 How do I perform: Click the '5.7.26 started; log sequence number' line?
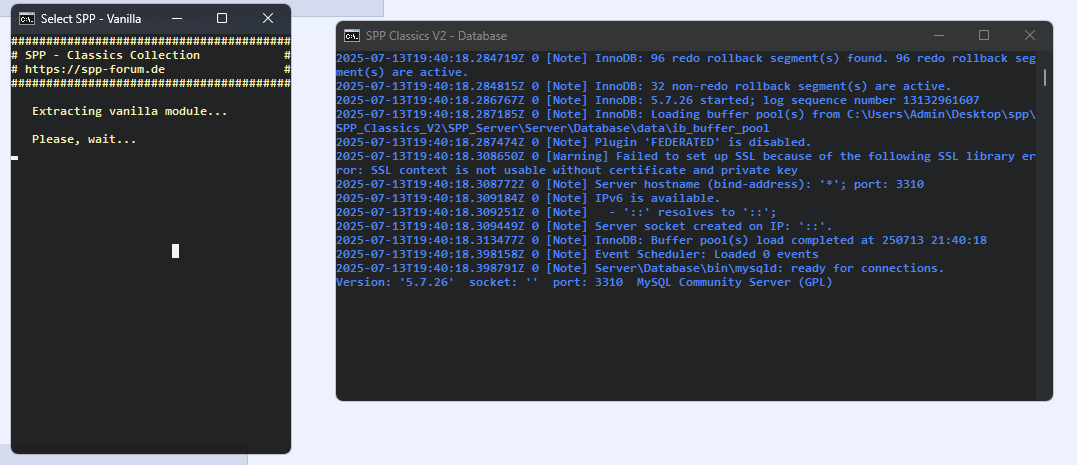tap(658, 100)
